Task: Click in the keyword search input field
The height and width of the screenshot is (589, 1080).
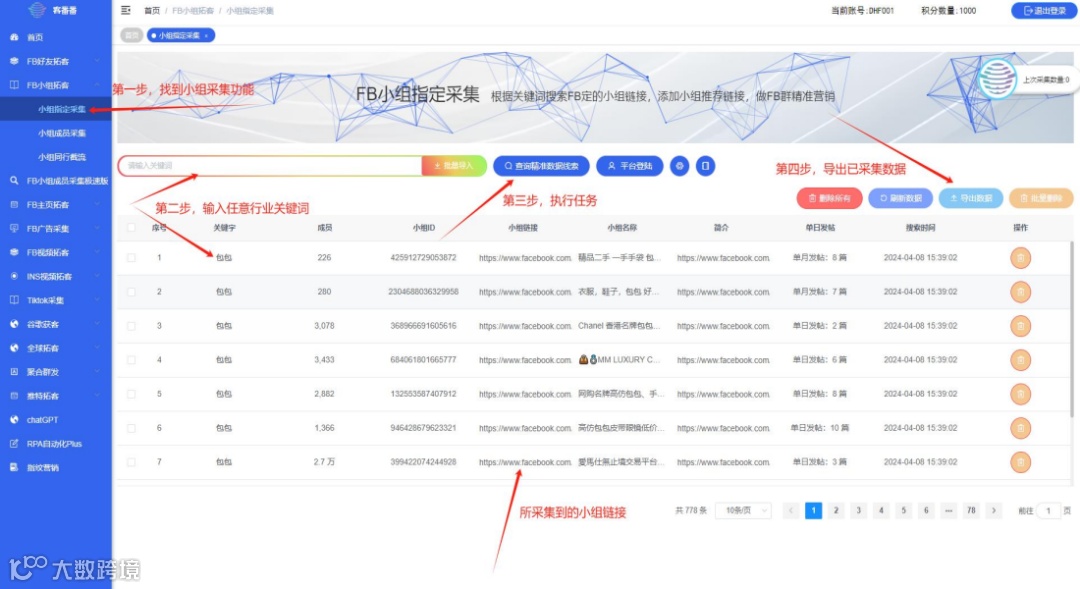Action: point(270,166)
